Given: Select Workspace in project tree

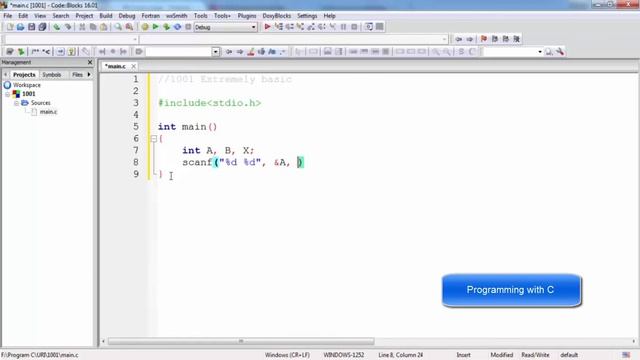Looking at the screenshot, I should (x=27, y=85).
